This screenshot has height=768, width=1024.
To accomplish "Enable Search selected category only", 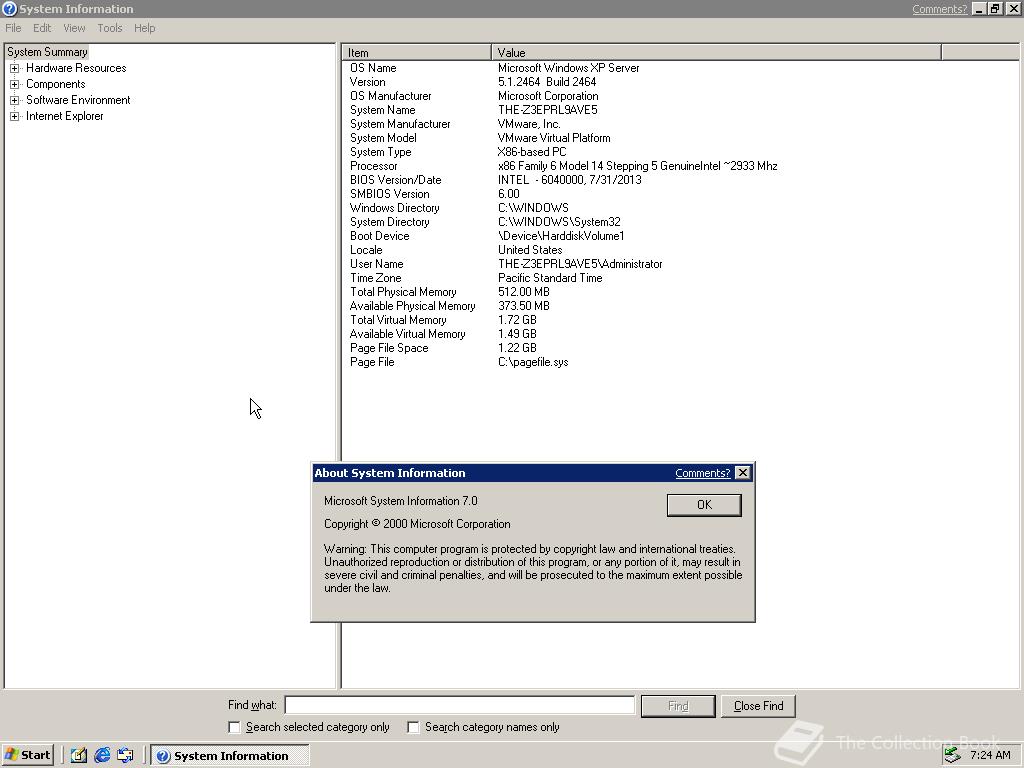I will [234, 727].
